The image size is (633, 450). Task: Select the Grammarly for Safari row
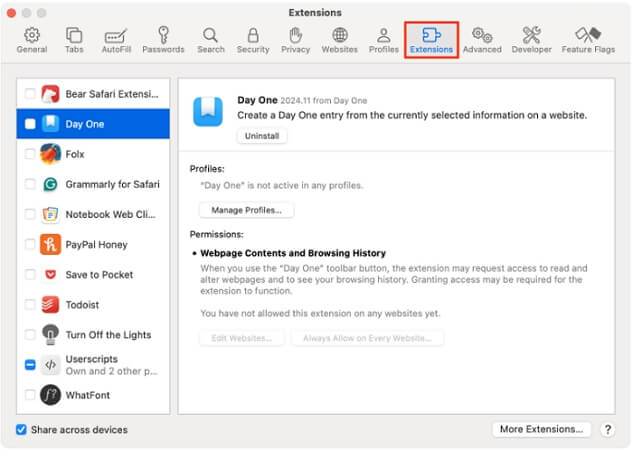(93, 184)
